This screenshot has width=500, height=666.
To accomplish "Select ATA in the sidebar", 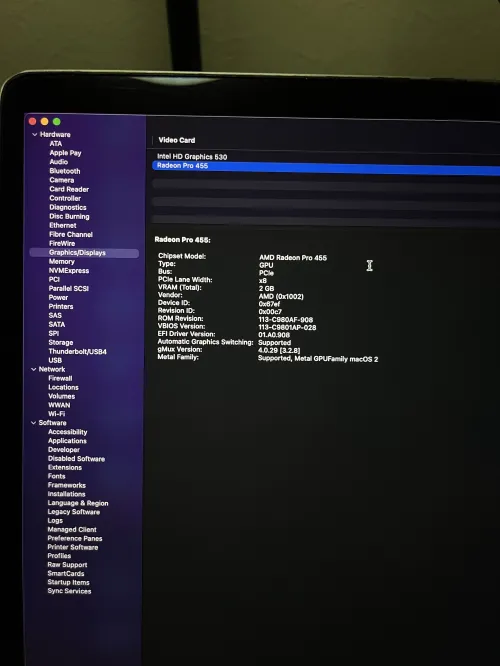I will 56,144.
